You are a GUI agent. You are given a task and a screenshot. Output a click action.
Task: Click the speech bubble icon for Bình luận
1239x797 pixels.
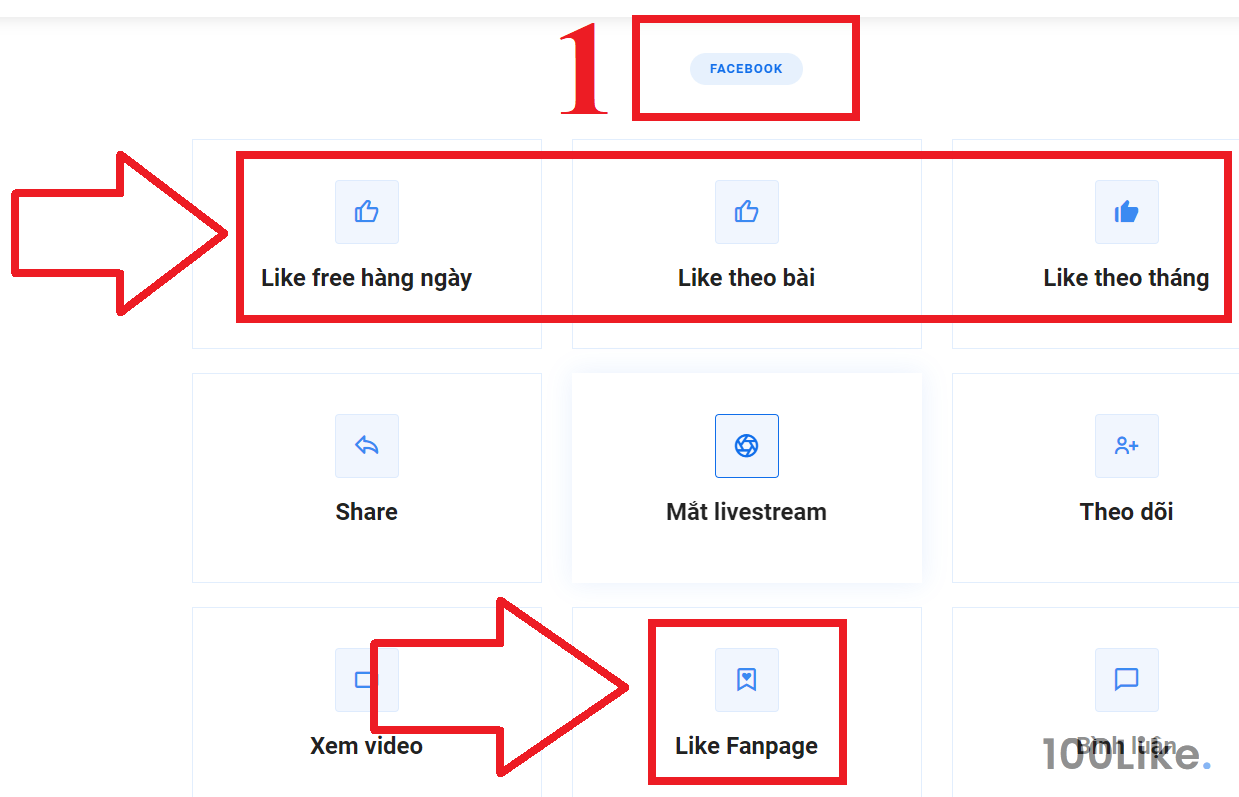(1126, 680)
